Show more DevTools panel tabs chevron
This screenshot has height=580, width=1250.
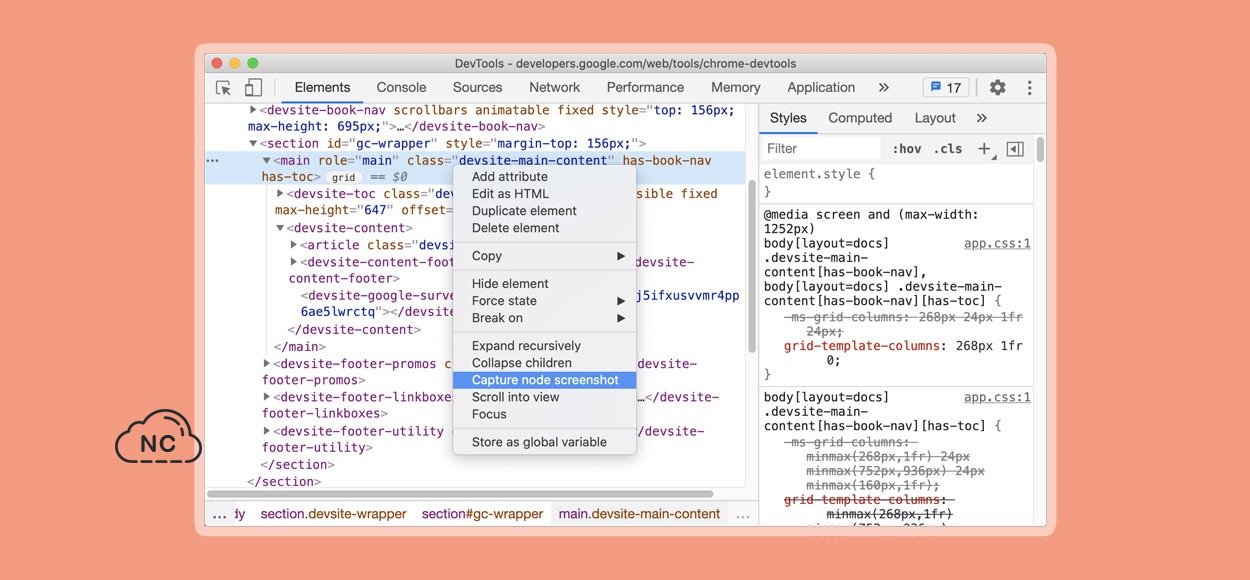pos(883,88)
